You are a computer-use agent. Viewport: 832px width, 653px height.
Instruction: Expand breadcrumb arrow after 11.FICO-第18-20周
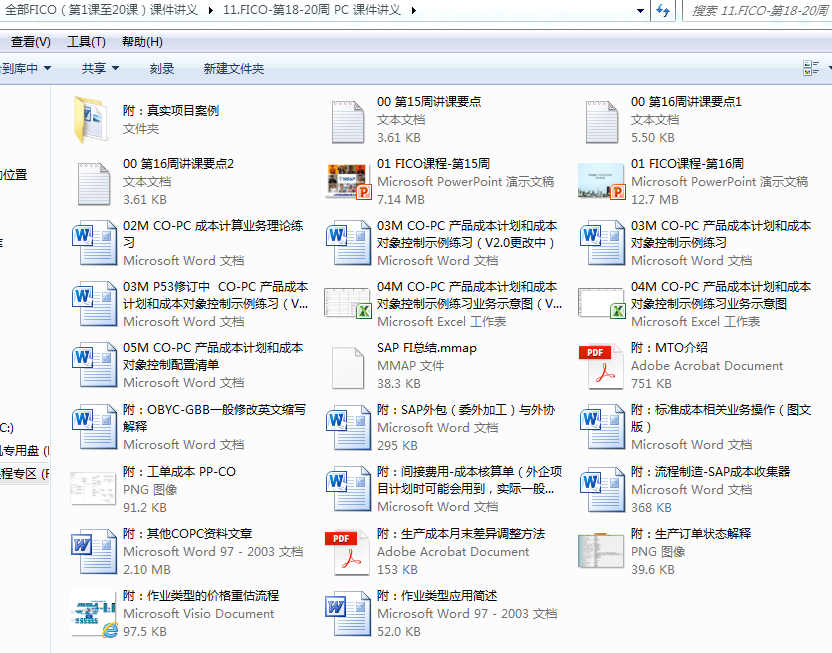[x=414, y=10]
